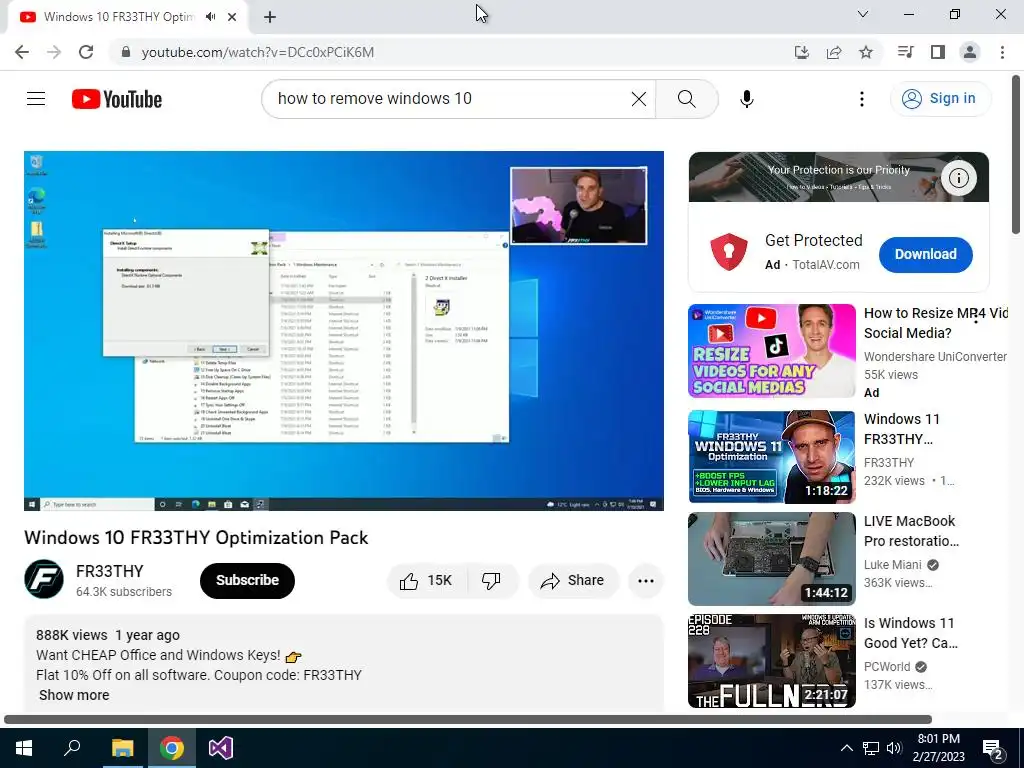Open How to Resize MP4 video title

click(x=936, y=323)
